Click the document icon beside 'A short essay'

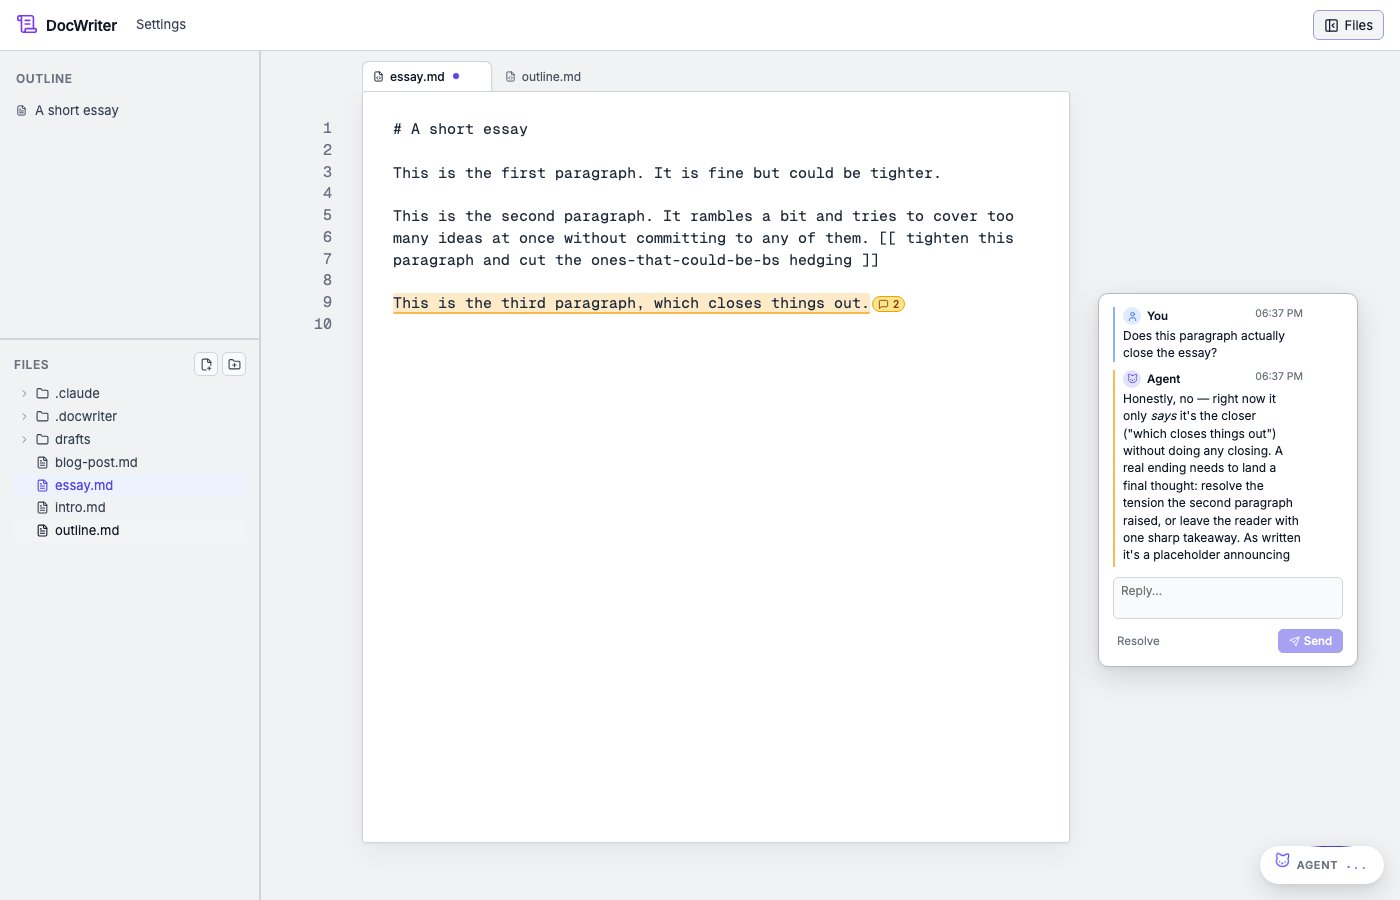coord(22,111)
